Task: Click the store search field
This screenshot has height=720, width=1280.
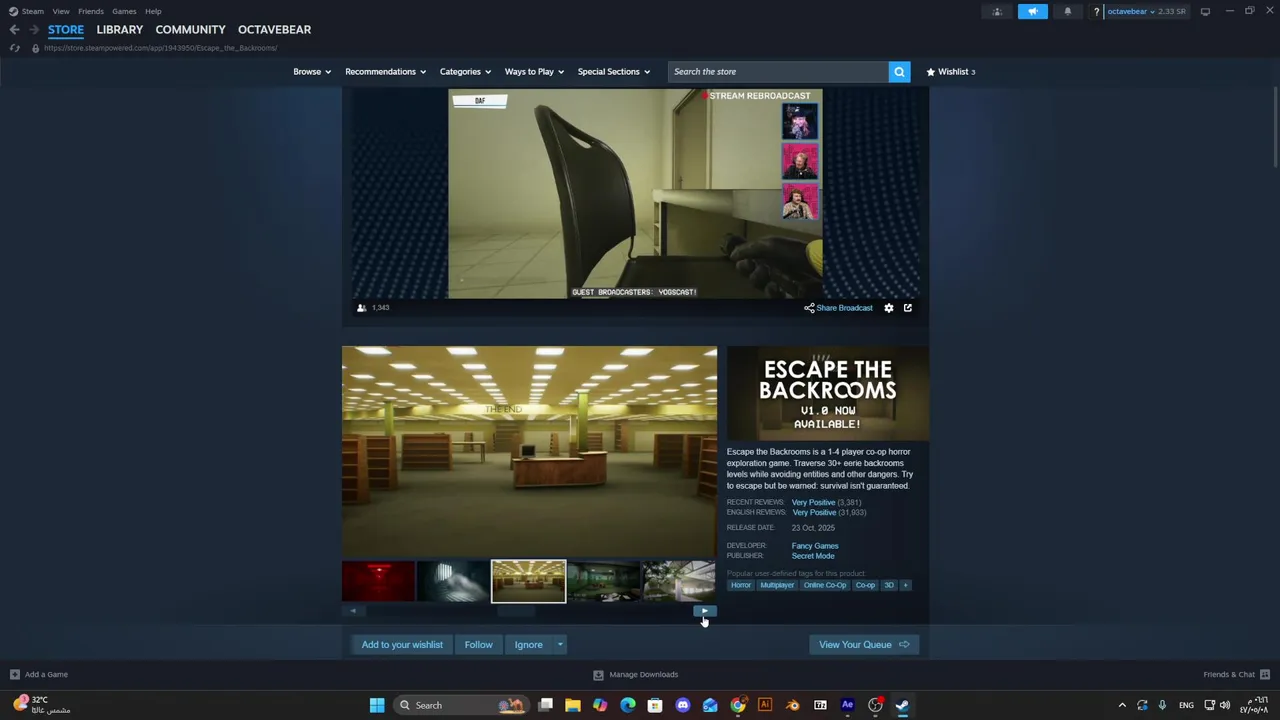Action: click(778, 72)
